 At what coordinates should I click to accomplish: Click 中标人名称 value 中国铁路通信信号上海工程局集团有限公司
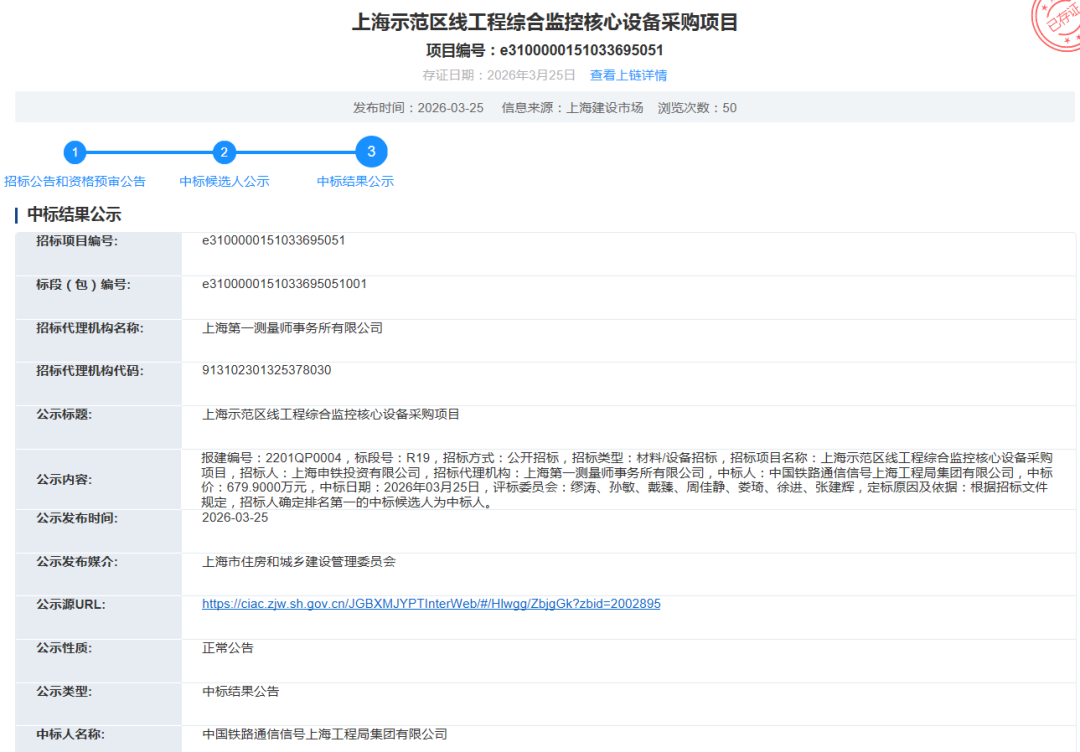[325, 734]
